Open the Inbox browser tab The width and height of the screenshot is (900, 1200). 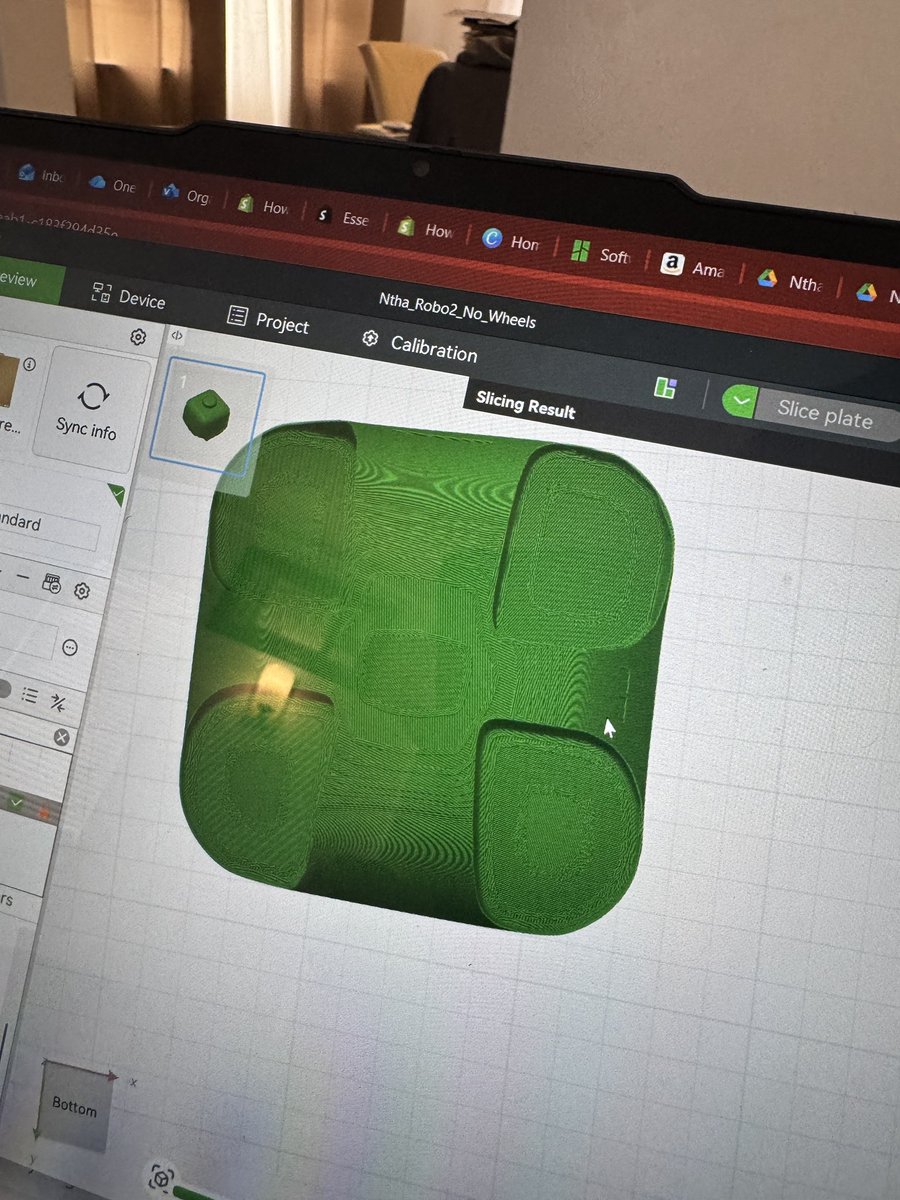[43, 174]
